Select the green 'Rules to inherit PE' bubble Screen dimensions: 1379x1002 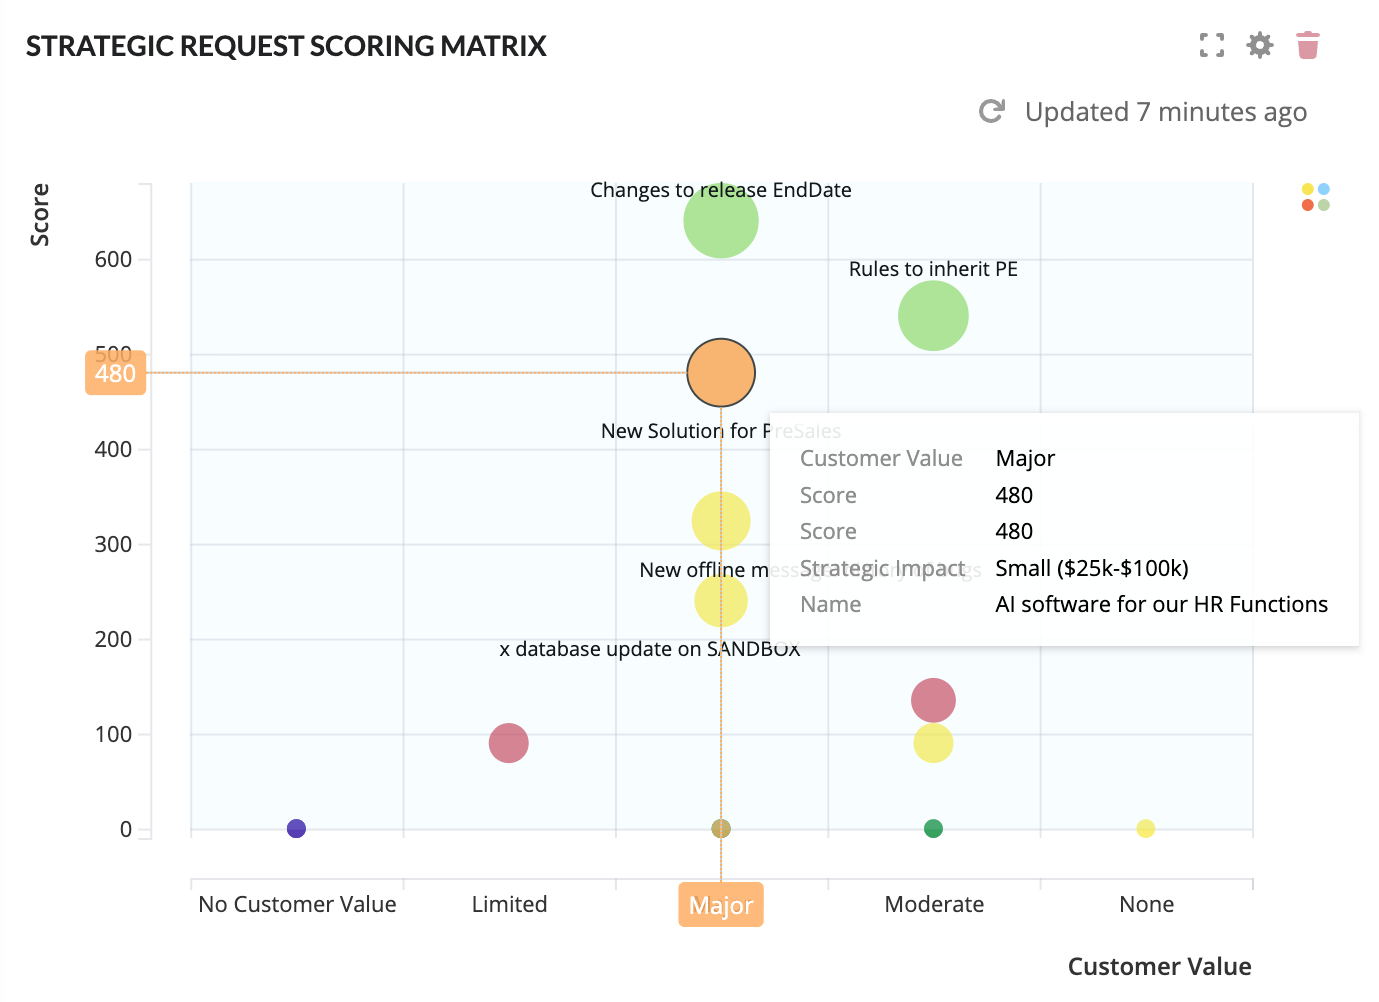pyautogui.click(x=933, y=316)
